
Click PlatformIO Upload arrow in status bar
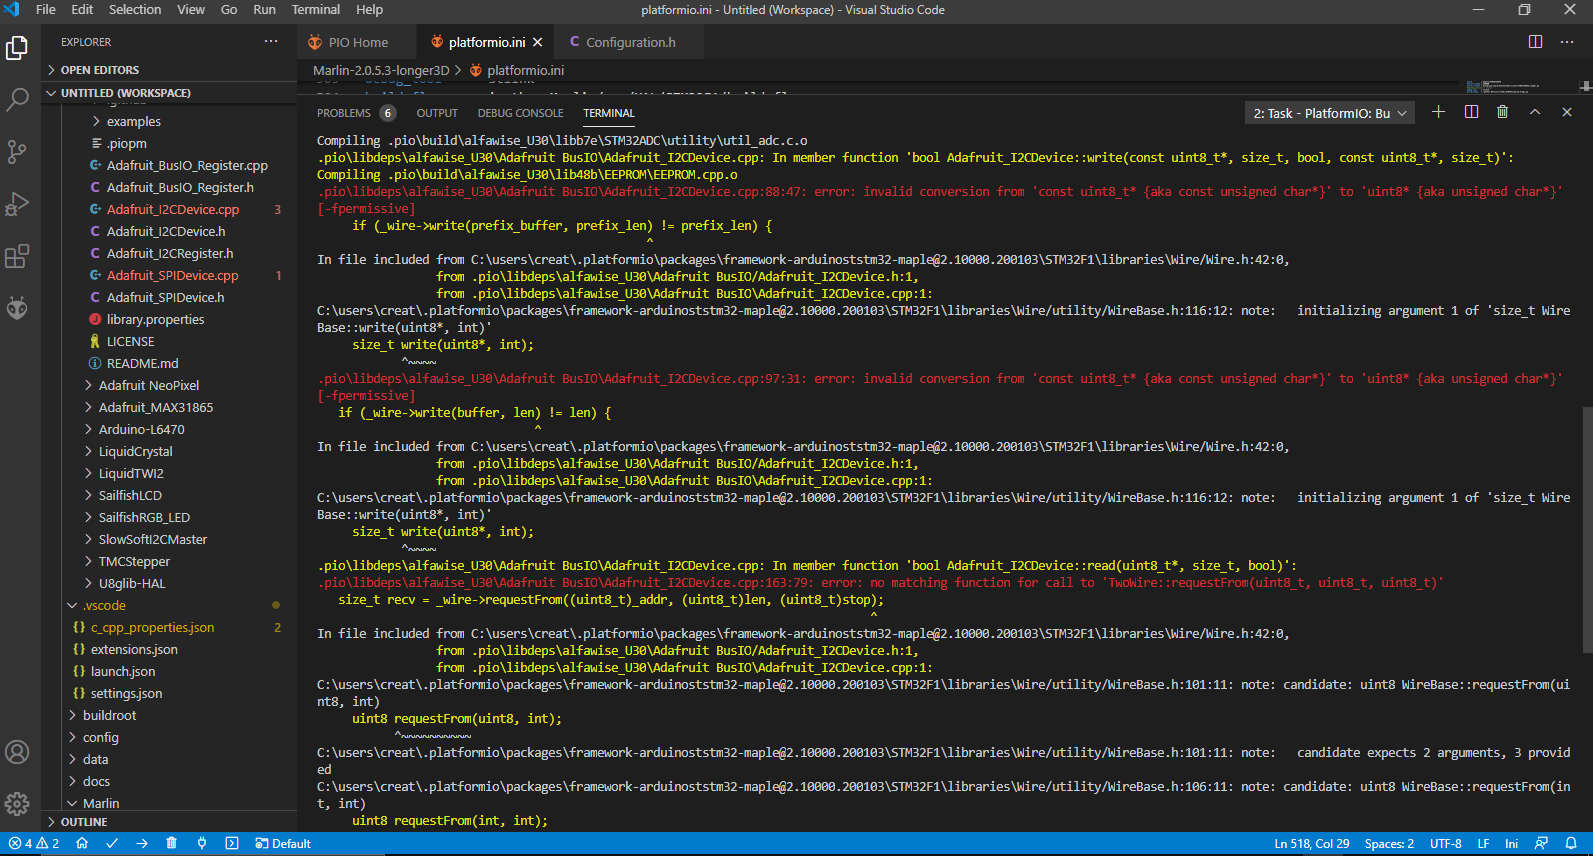[142, 843]
